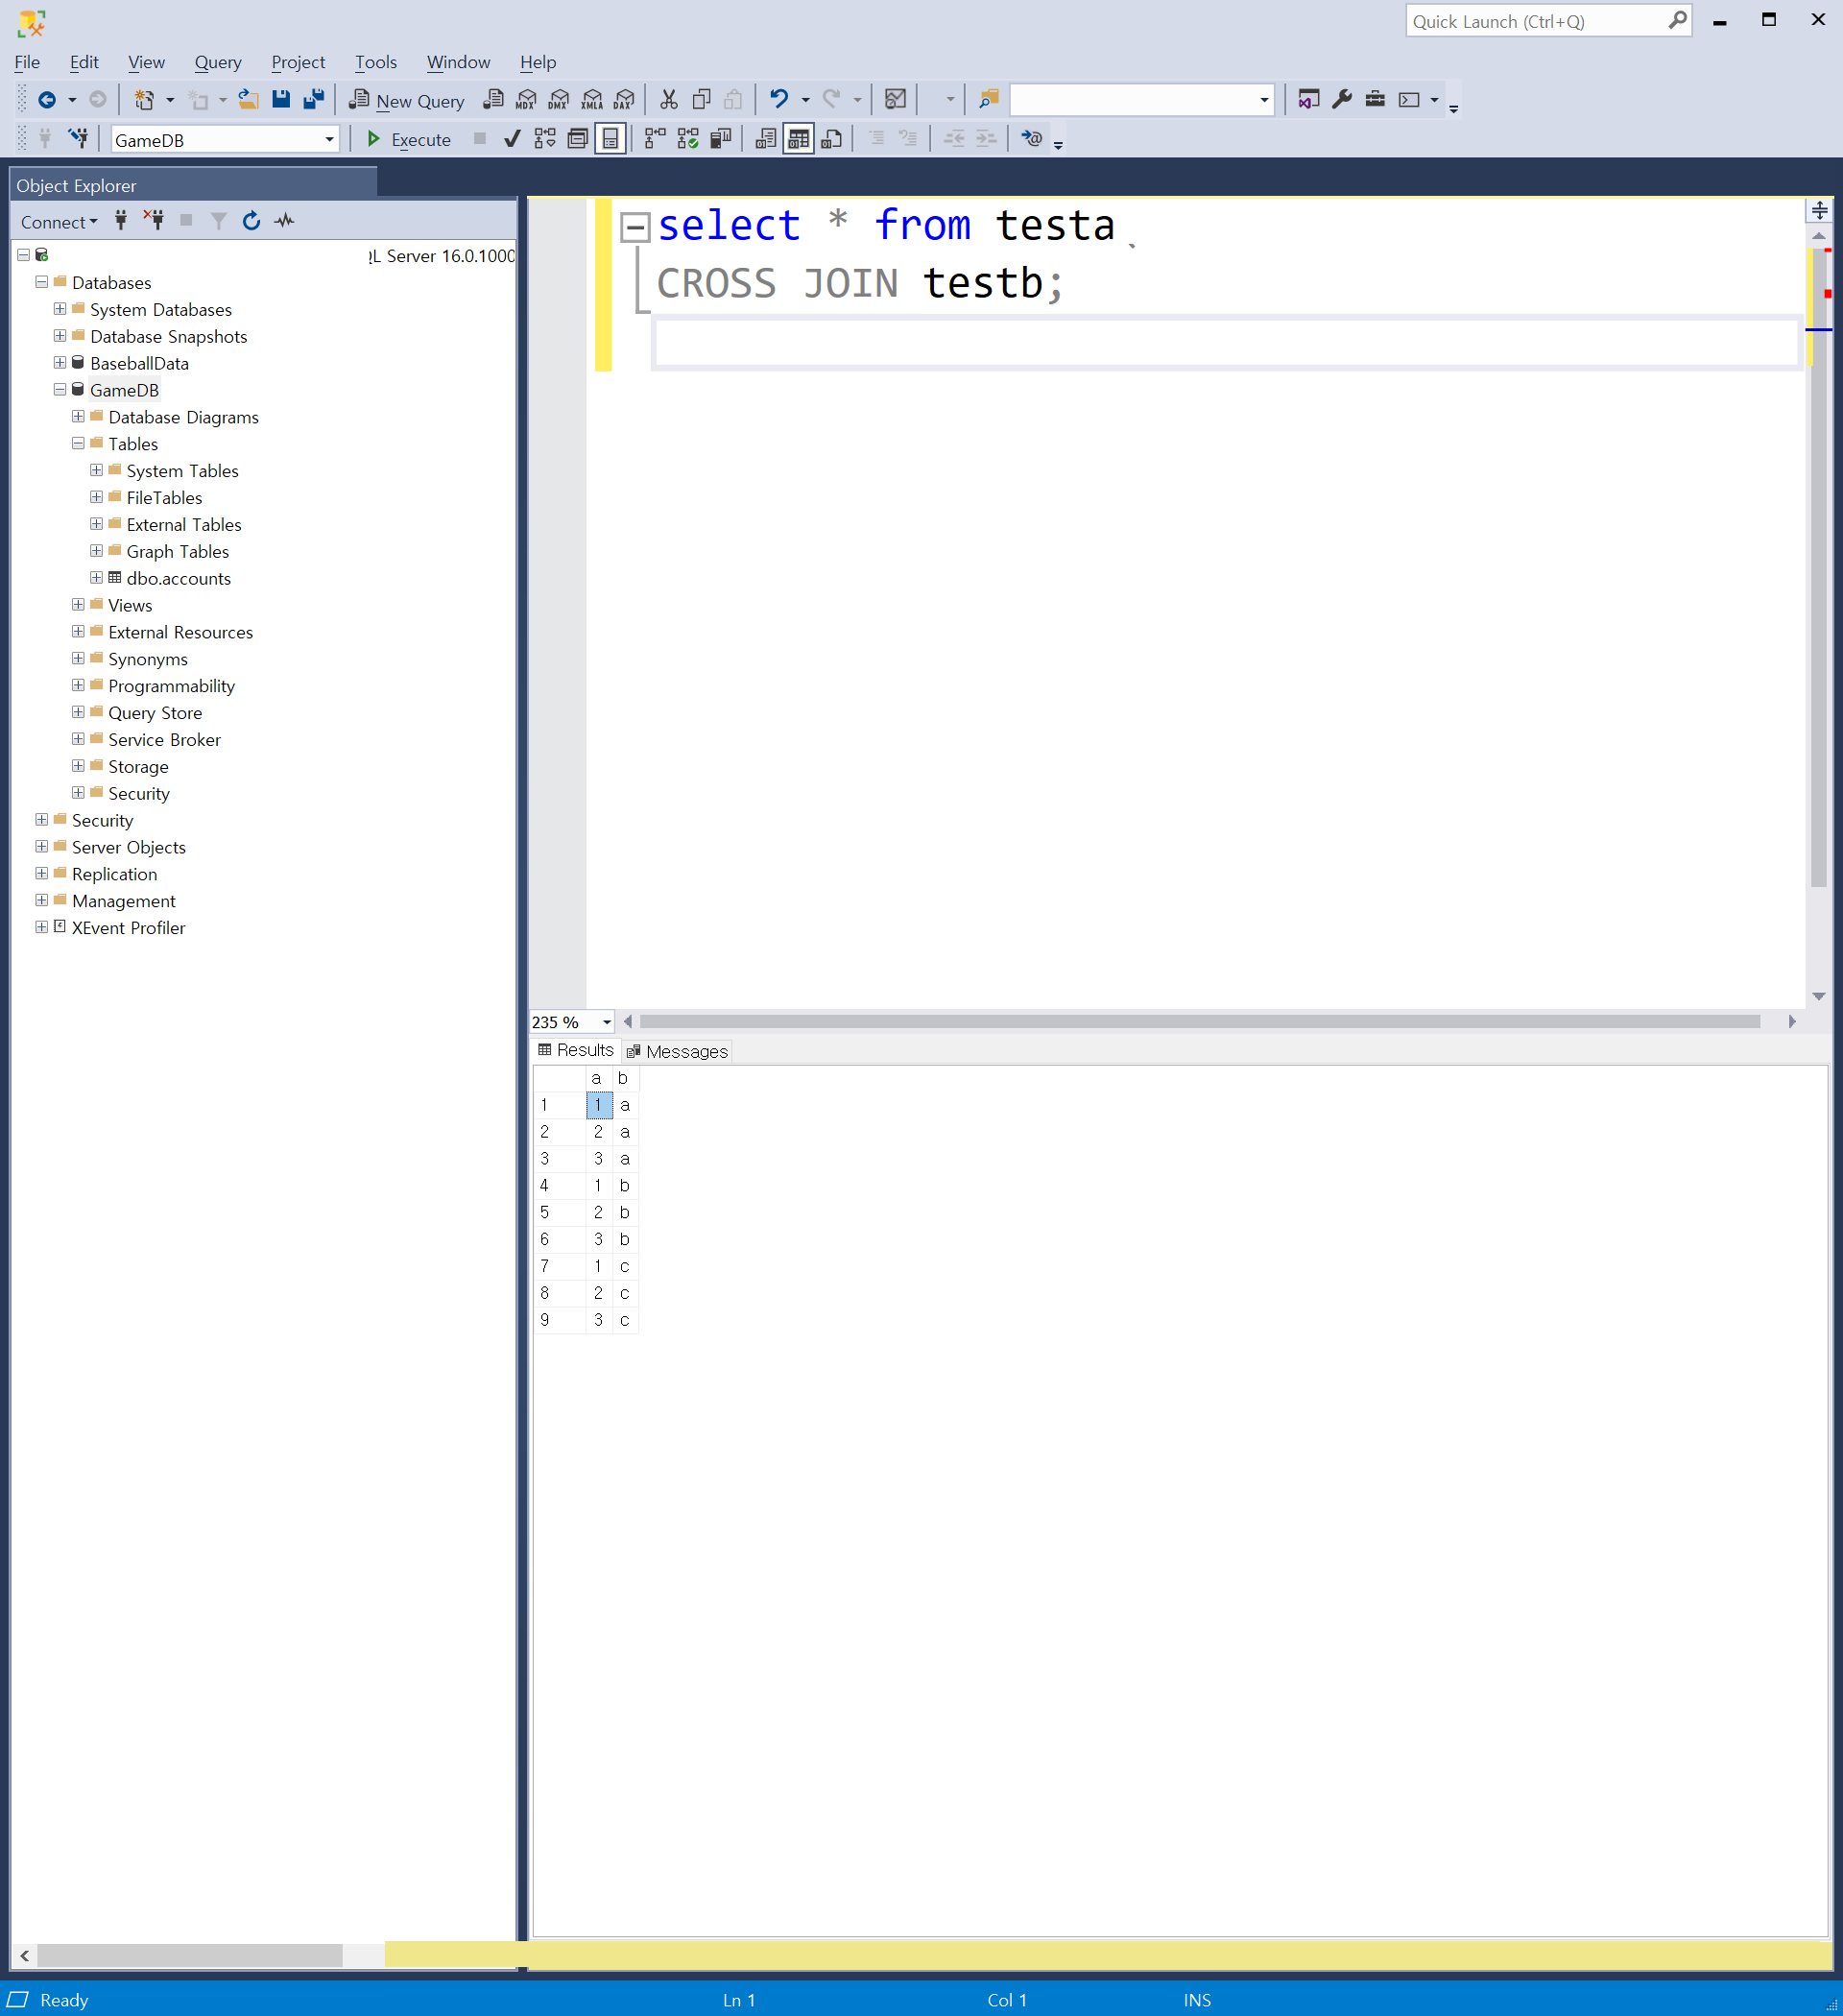The height and width of the screenshot is (2016, 1843).
Task: Click the Cut scissors icon
Action: (x=668, y=99)
